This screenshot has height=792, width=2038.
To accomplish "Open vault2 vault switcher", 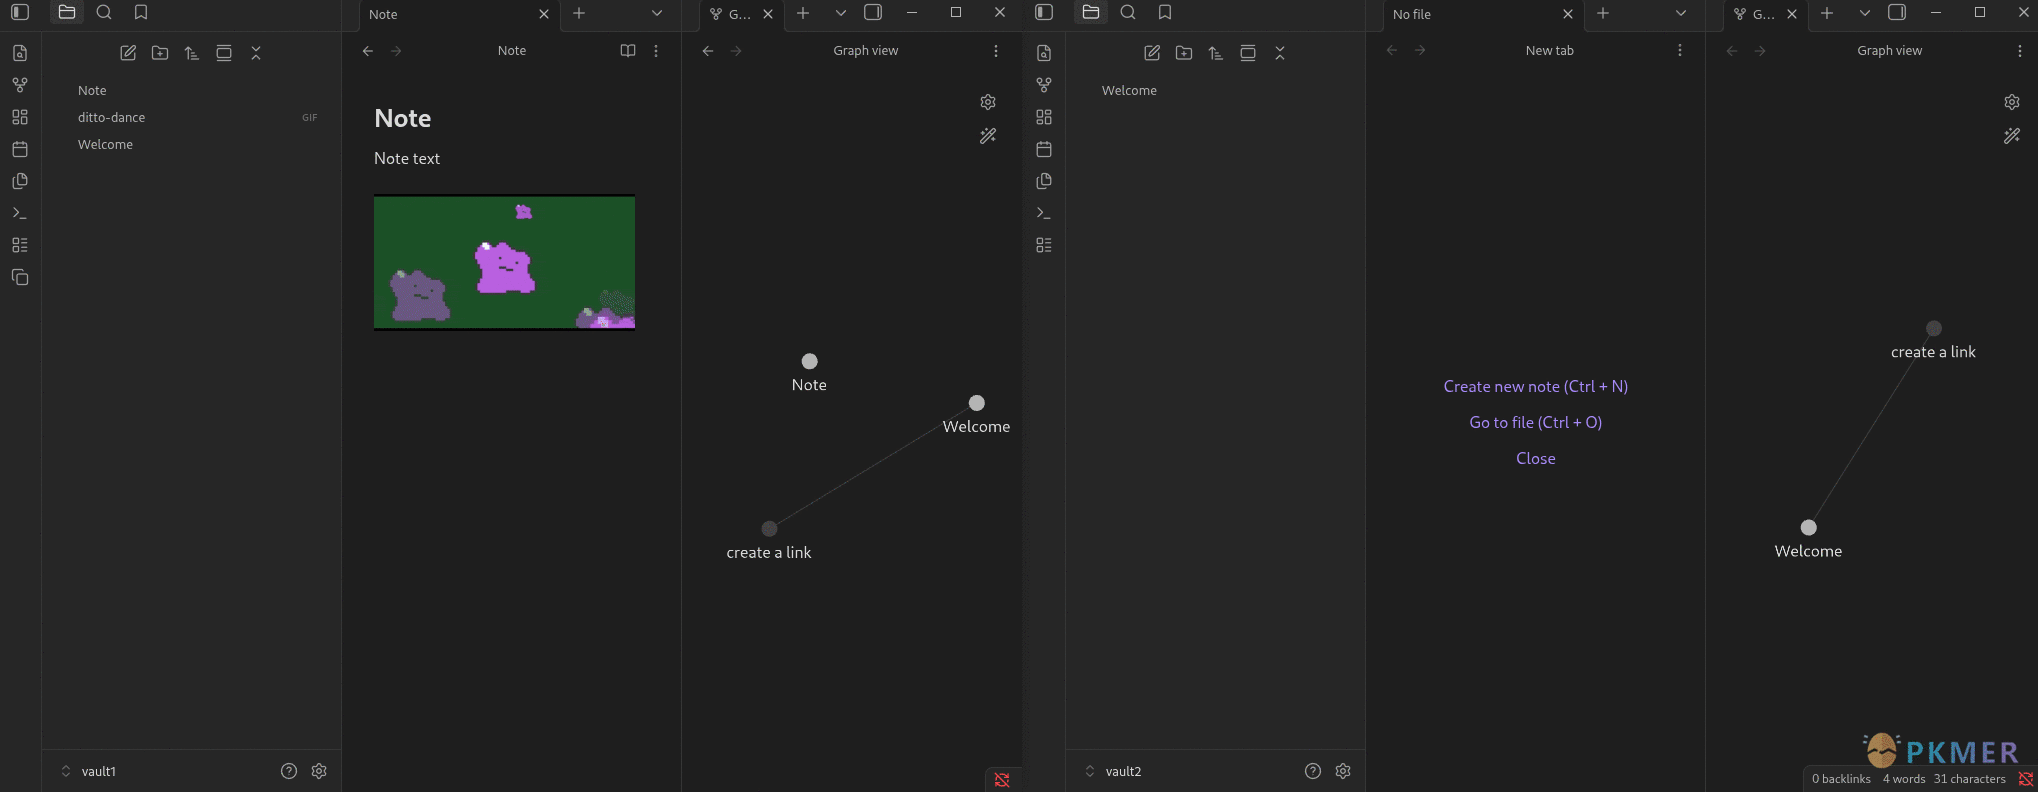I will (1113, 771).
